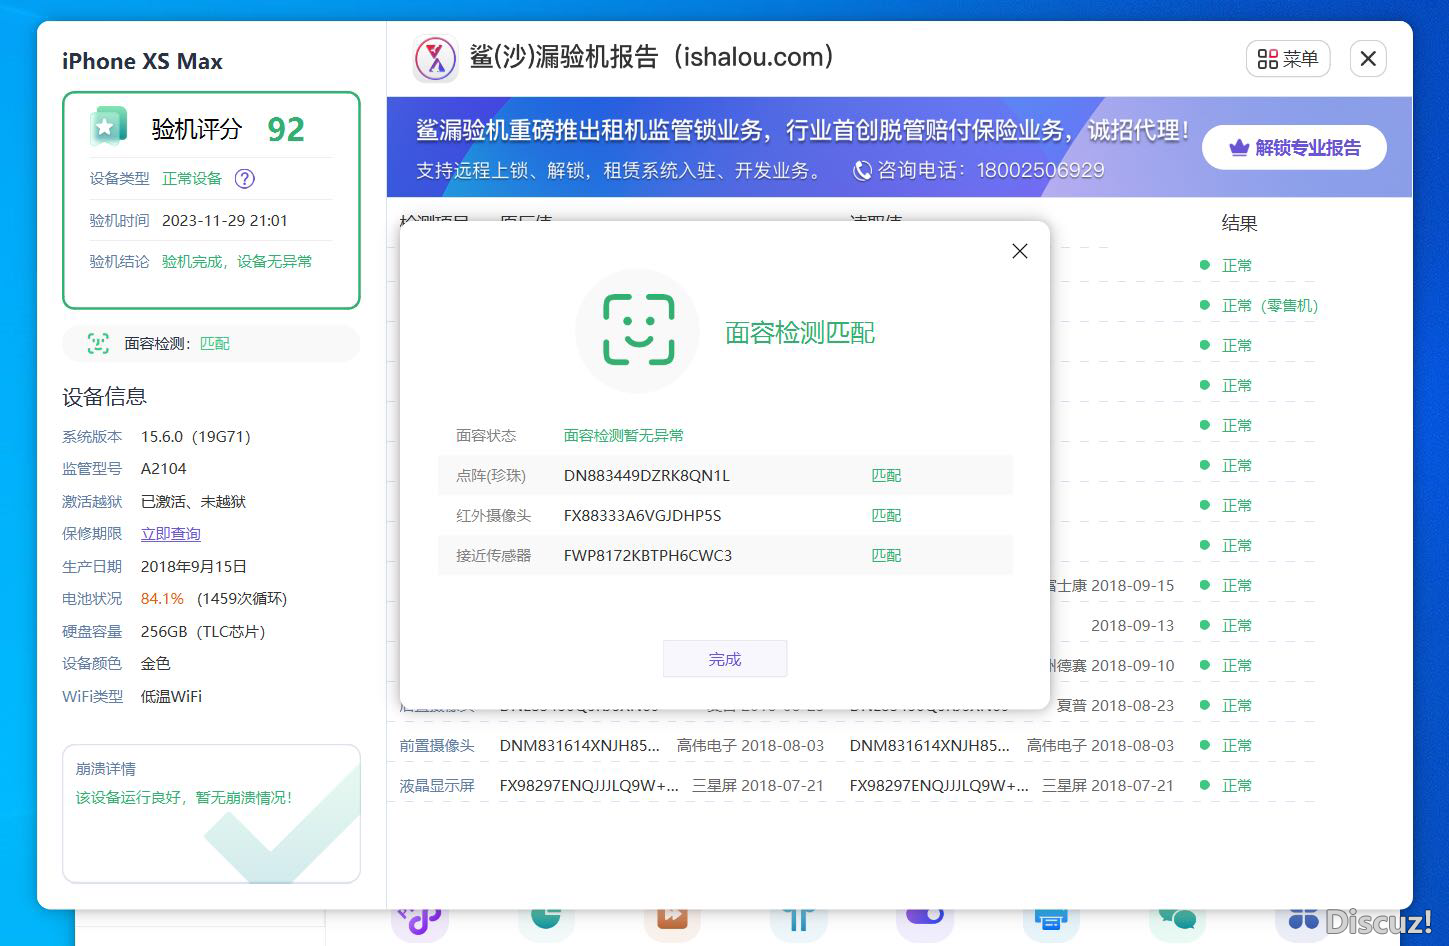
Task: Click the 鲨漏验机 app logo icon
Action: [x=435, y=59]
